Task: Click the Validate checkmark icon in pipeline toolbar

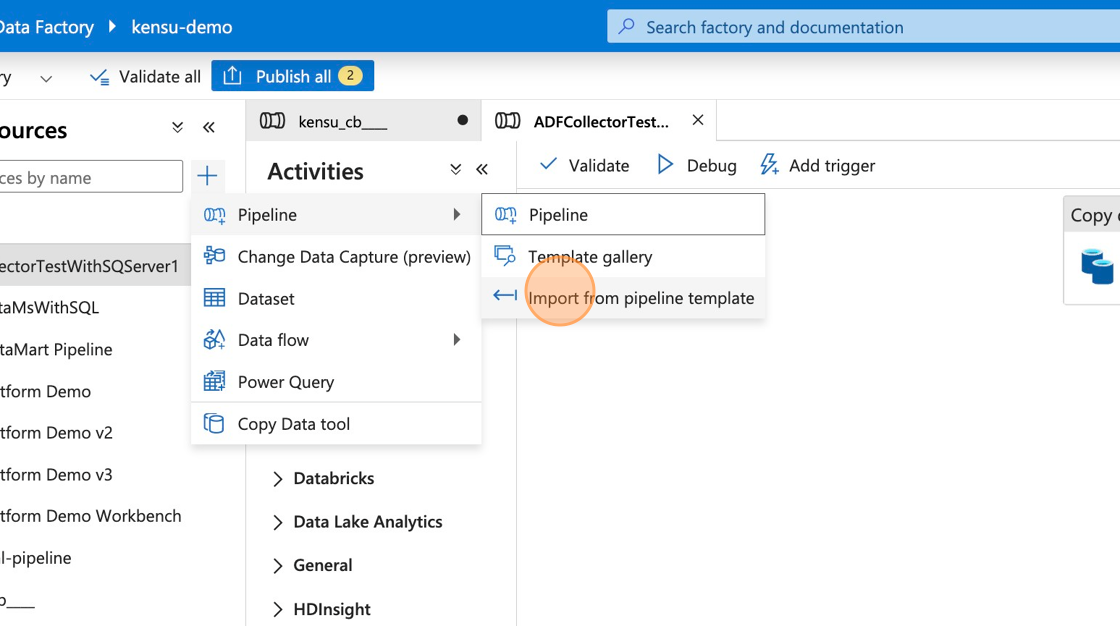Action: coord(549,164)
